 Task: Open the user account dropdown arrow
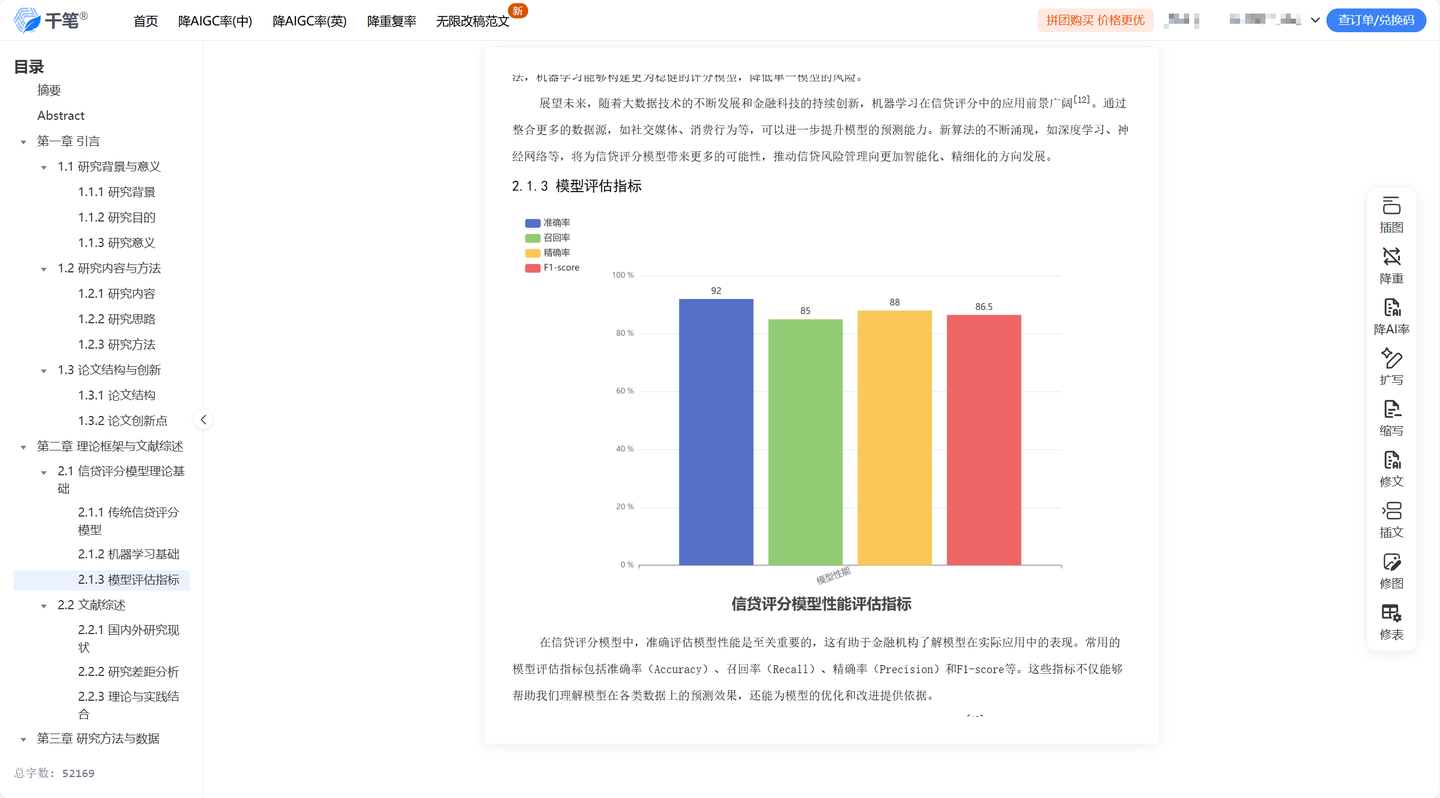click(x=1315, y=20)
